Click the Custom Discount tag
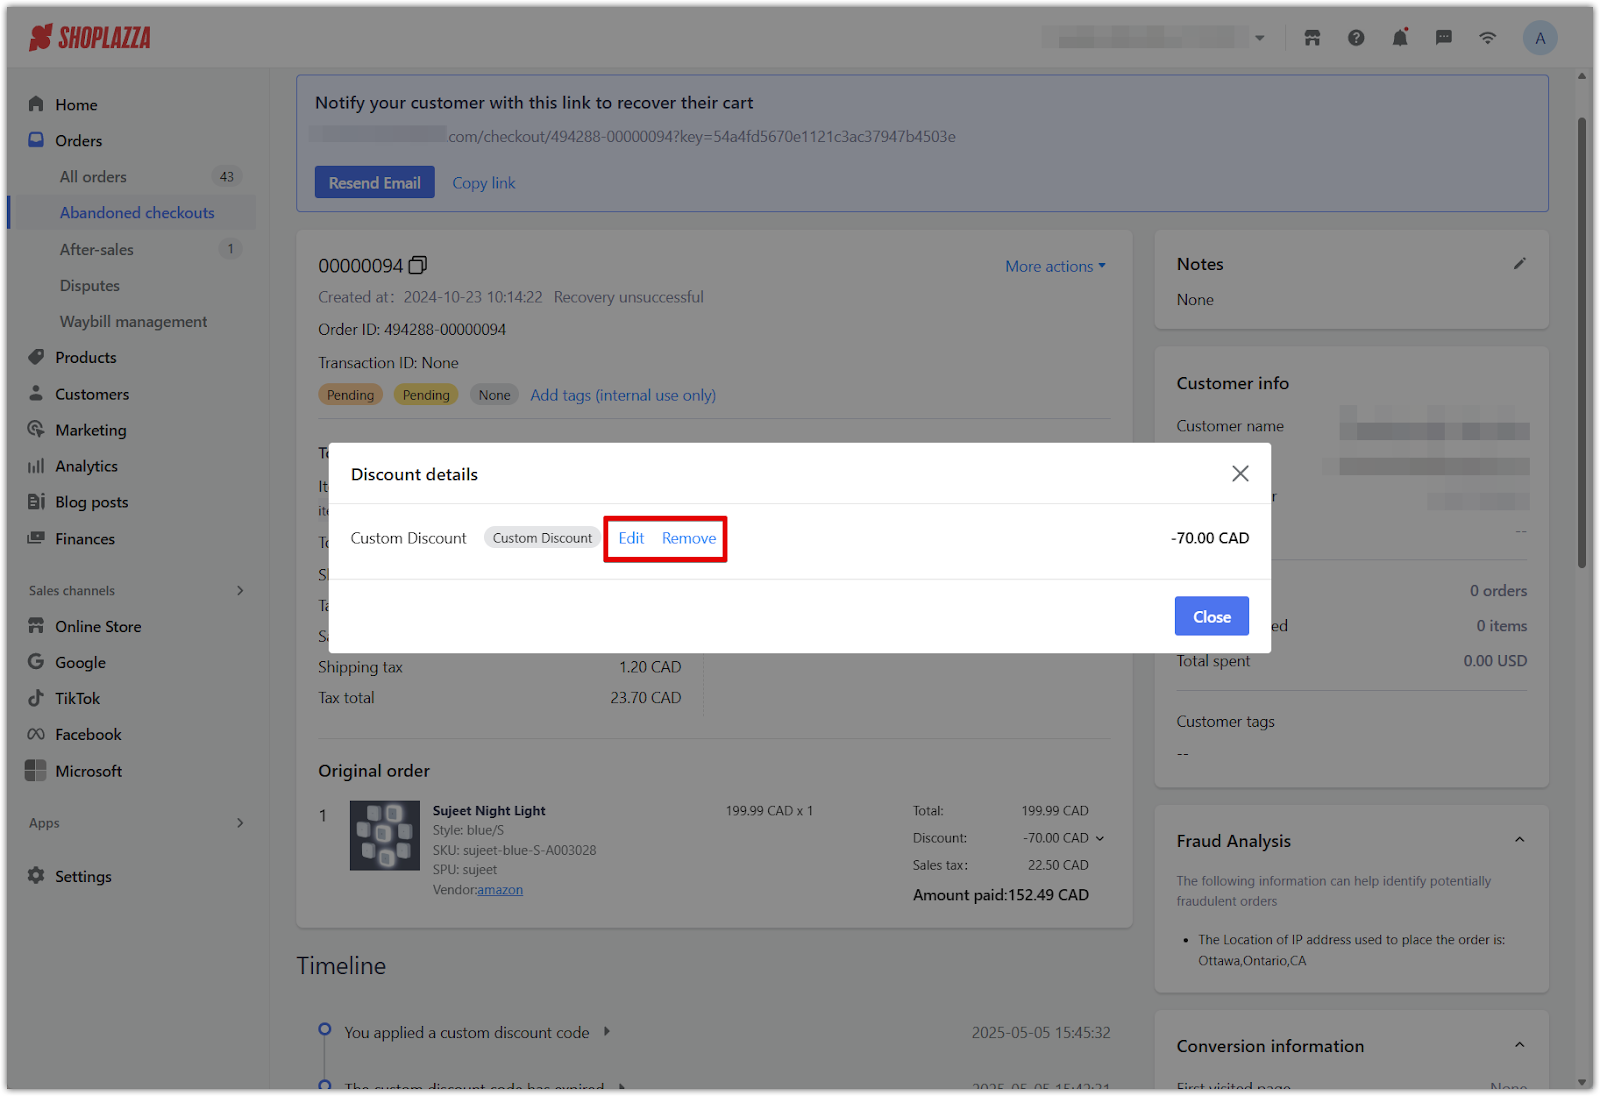The width and height of the screenshot is (1600, 1096). tap(542, 539)
